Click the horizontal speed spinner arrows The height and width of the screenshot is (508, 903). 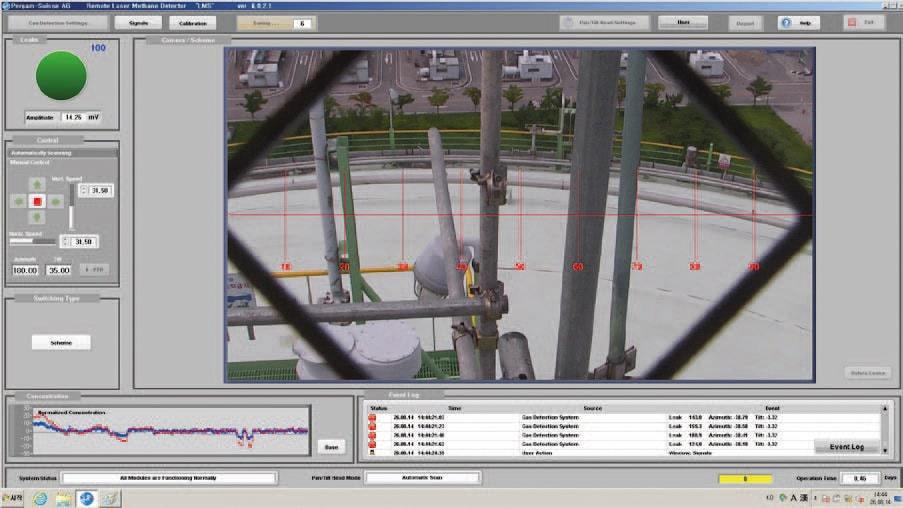65,242
